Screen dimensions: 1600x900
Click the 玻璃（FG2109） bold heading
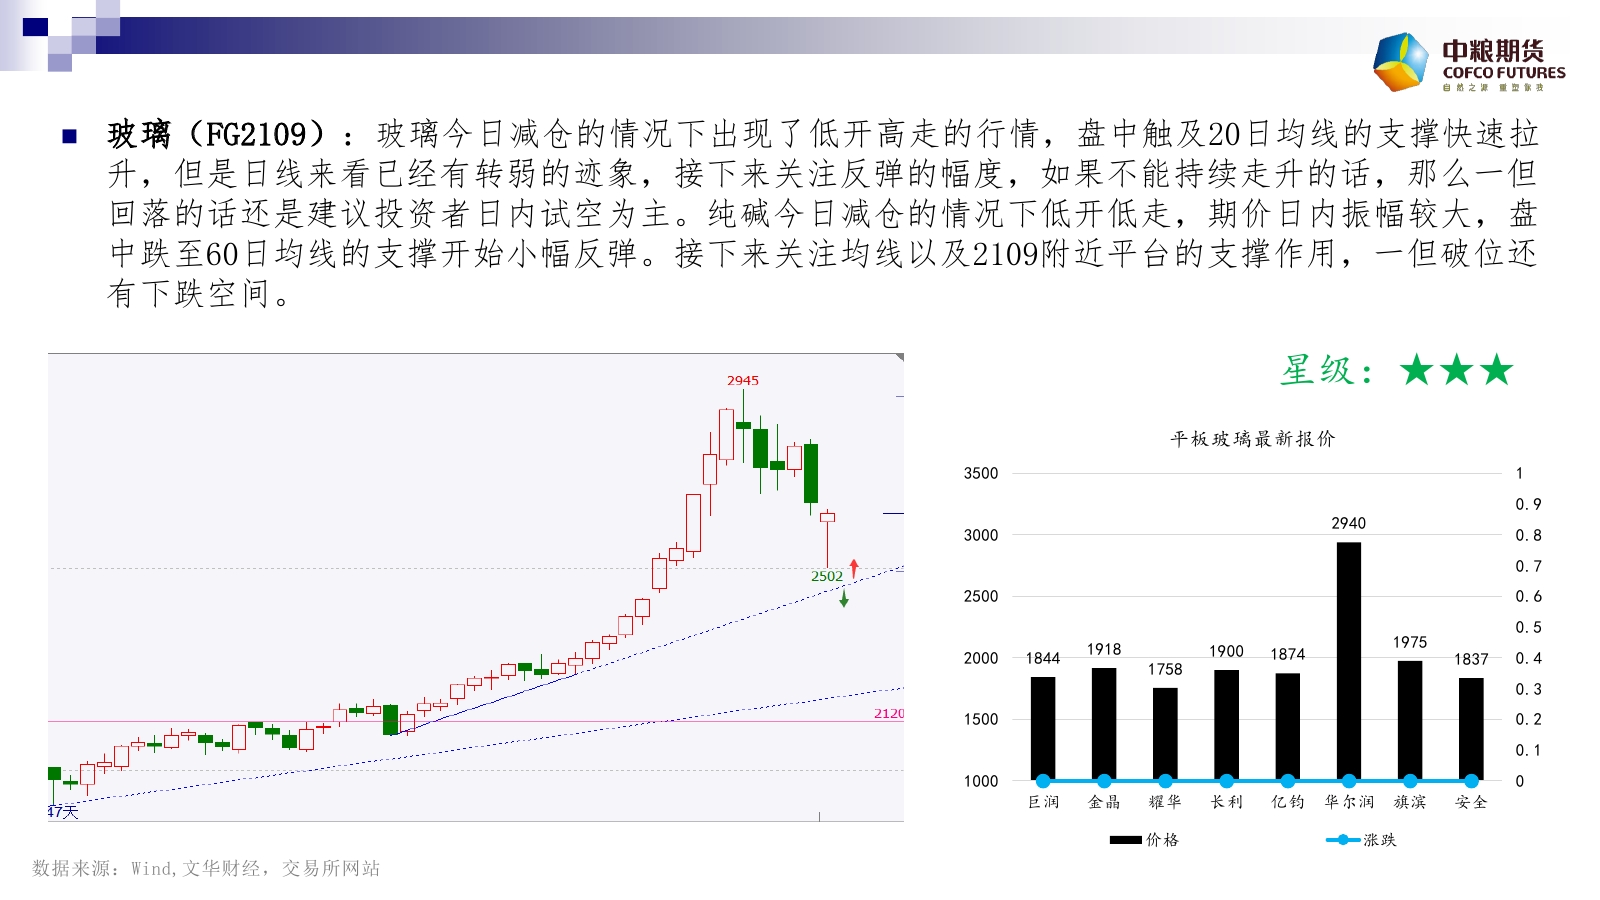tap(217, 135)
